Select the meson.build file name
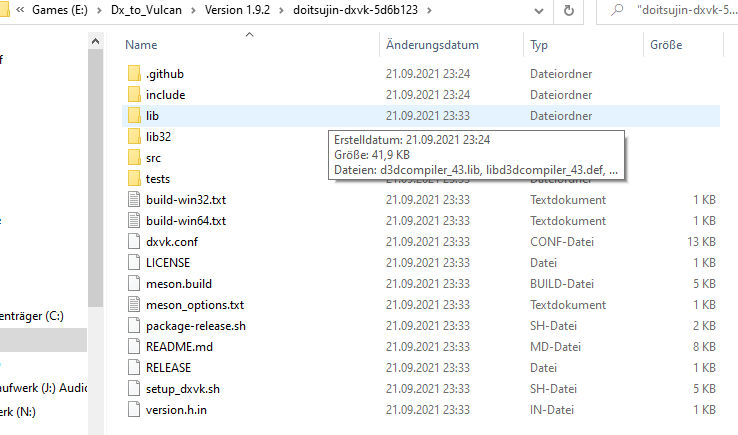 pos(179,283)
